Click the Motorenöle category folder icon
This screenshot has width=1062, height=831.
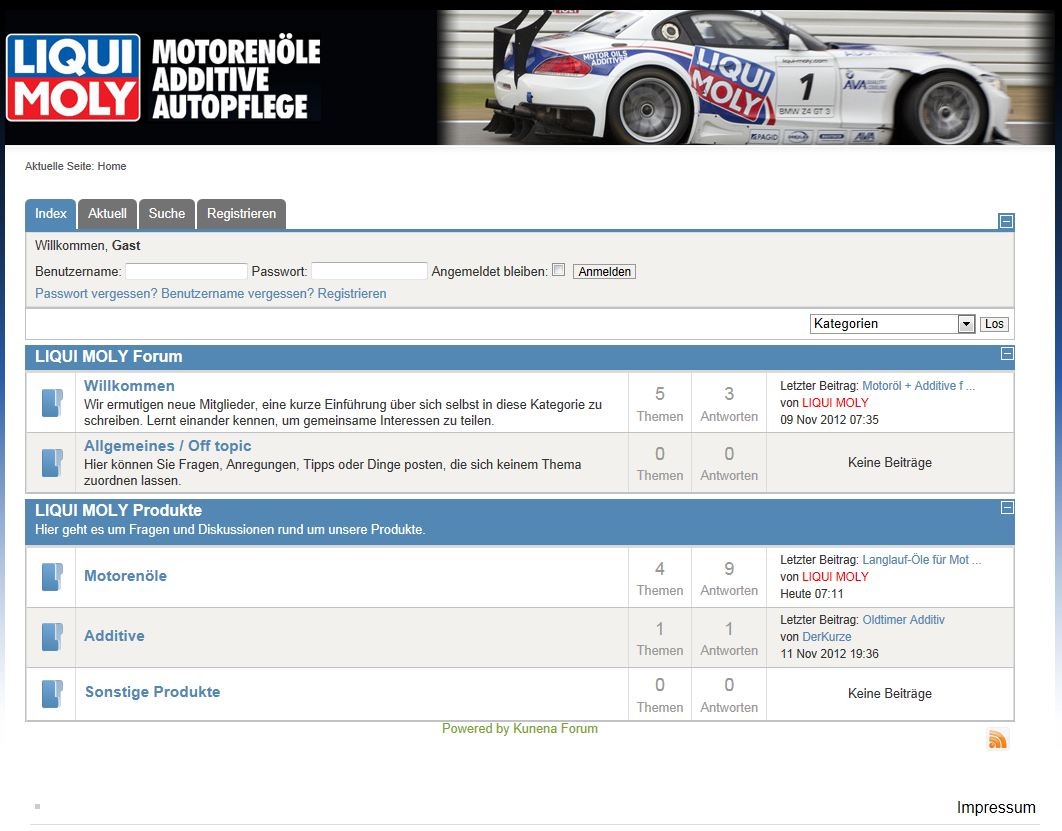pos(51,577)
